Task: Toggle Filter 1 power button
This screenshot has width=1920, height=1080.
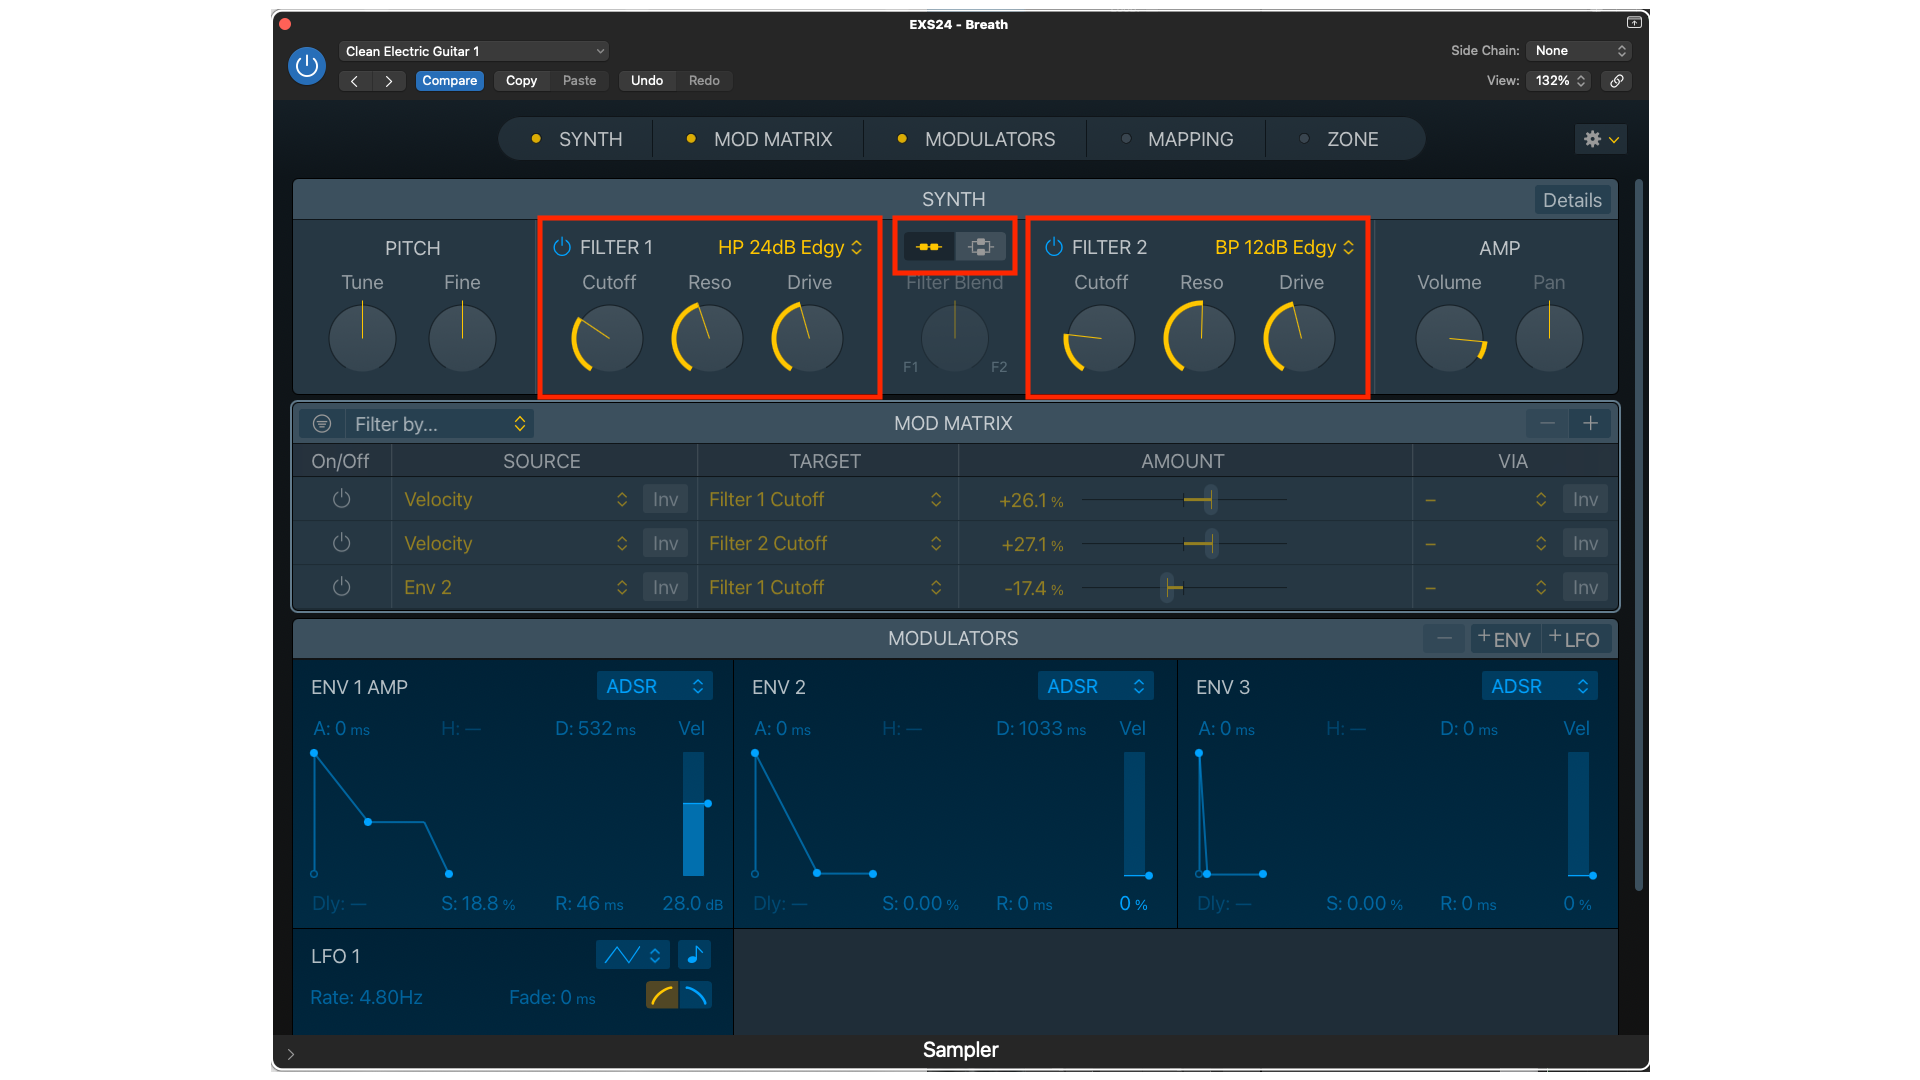Action: click(562, 247)
